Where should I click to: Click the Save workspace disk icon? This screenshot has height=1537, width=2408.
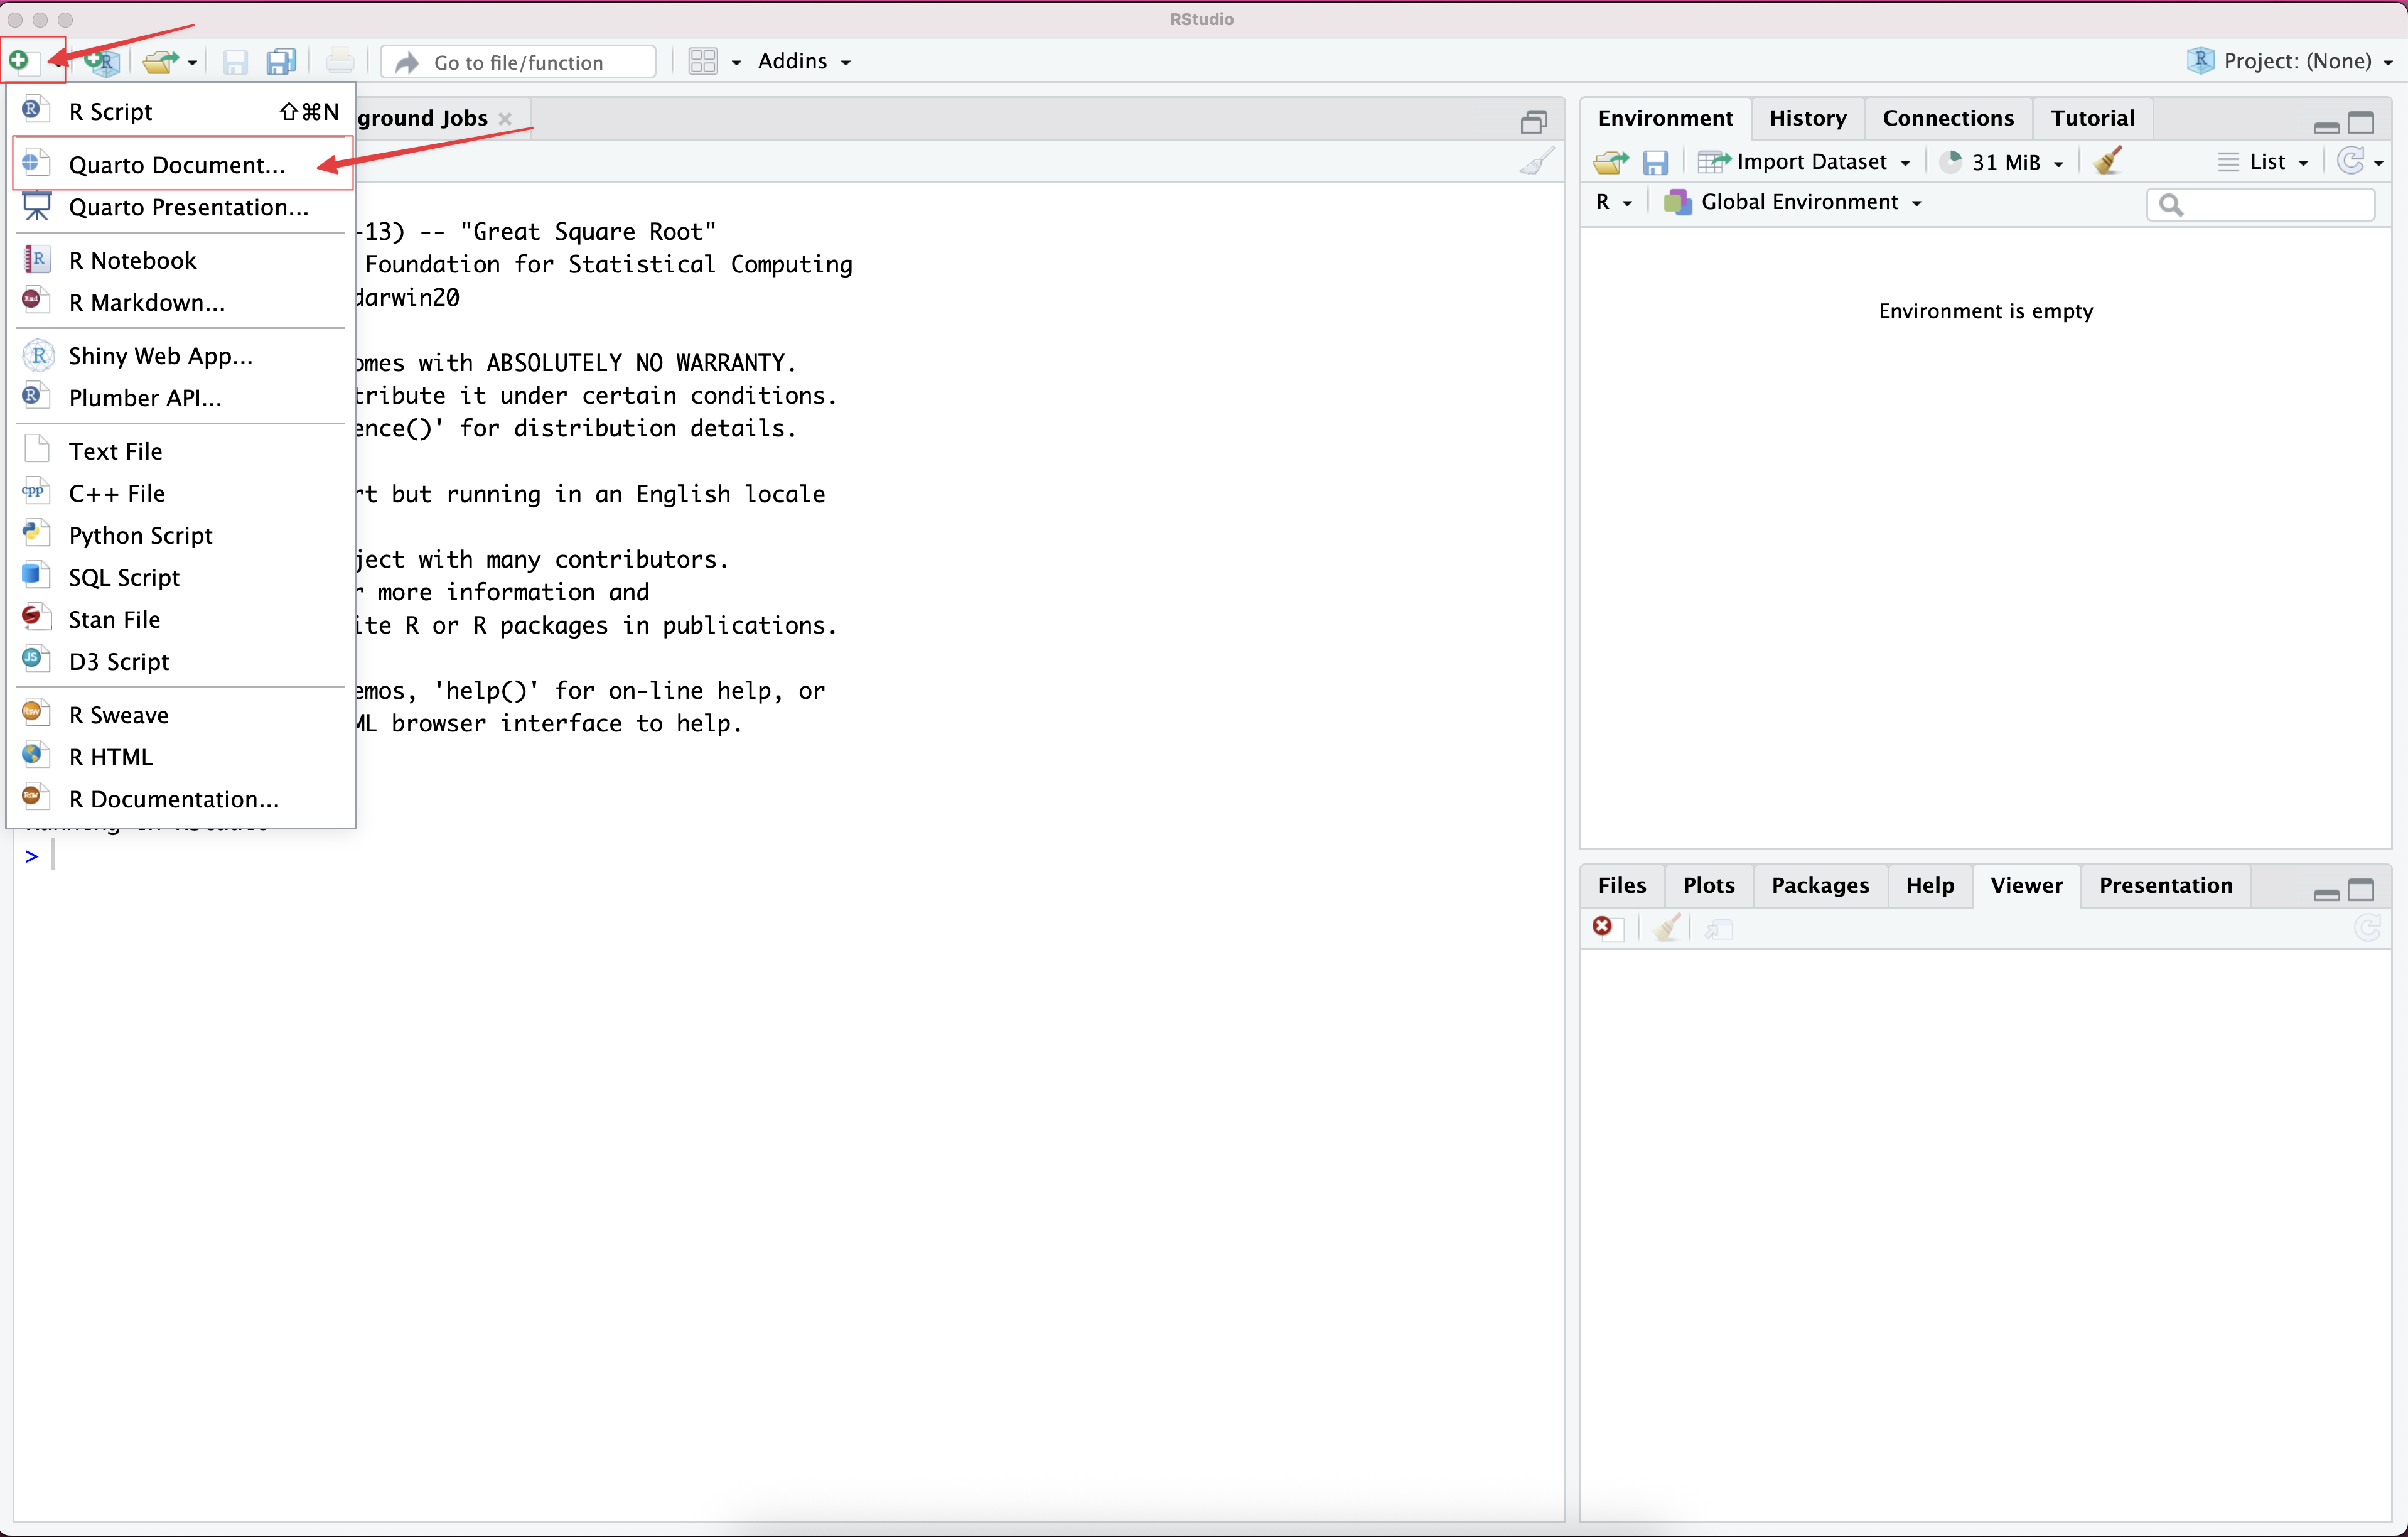1656,162
